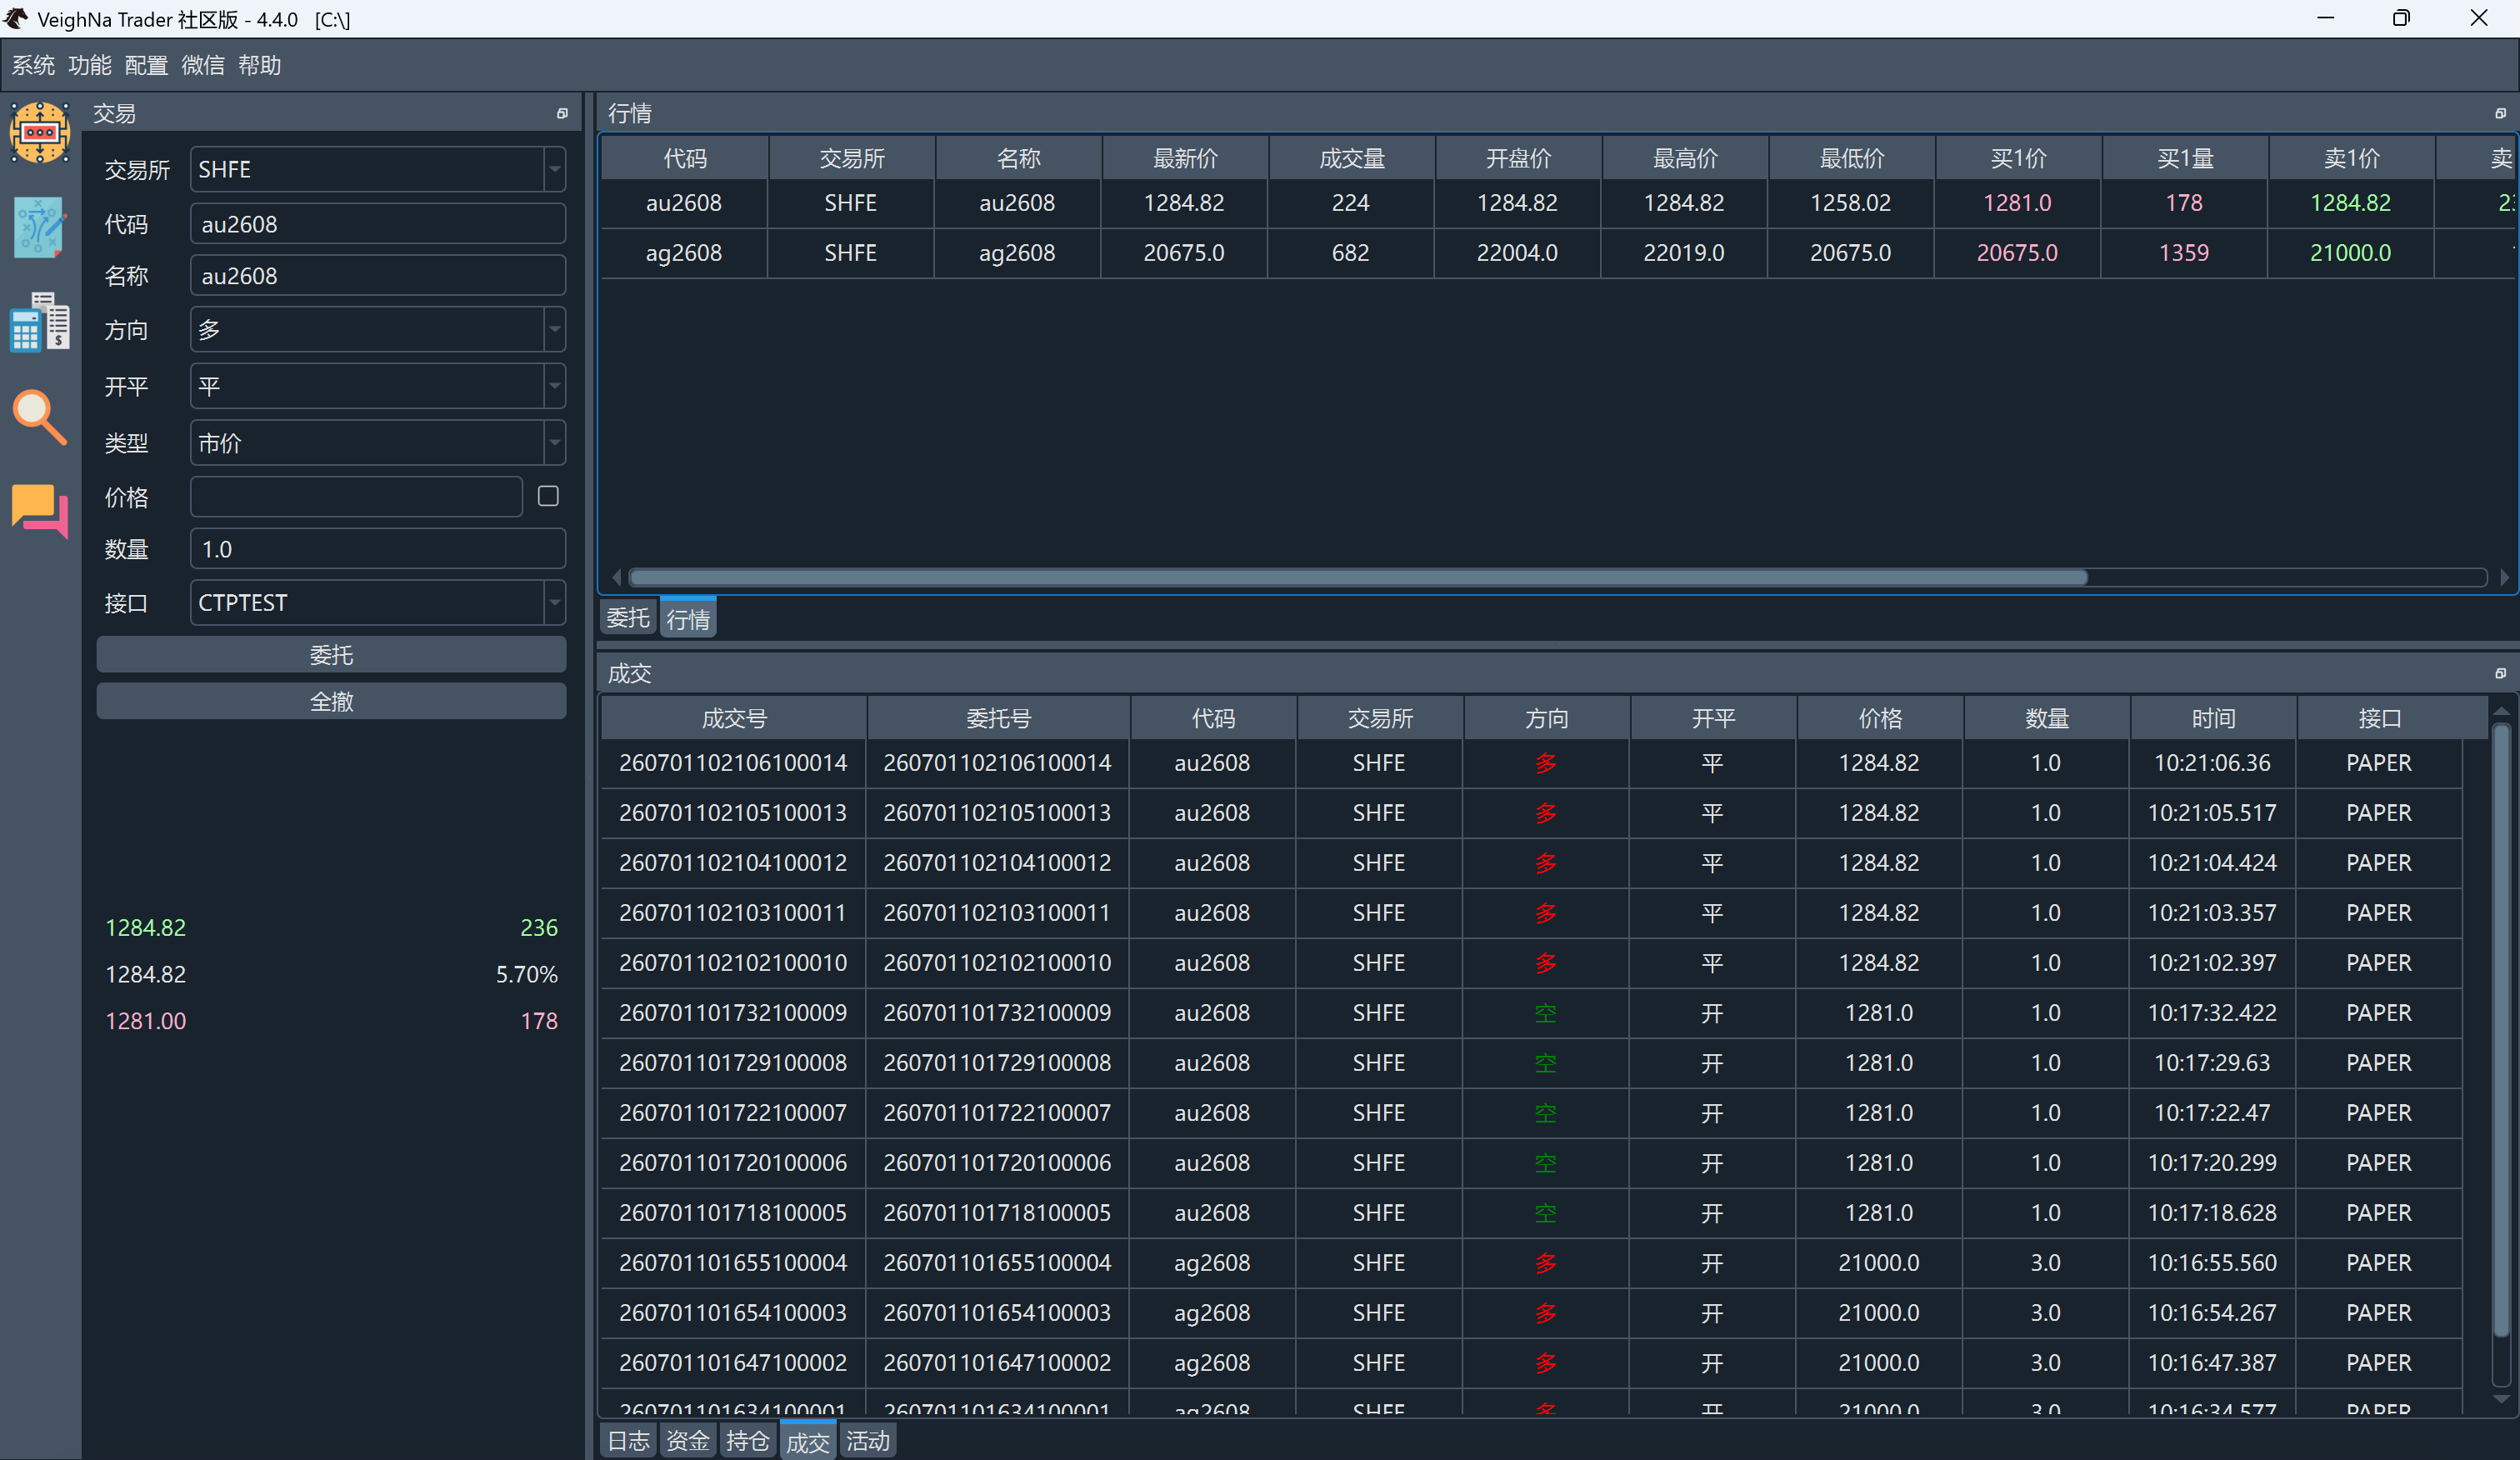
Task: Click the 委托 submit order button
Action: 331,655
